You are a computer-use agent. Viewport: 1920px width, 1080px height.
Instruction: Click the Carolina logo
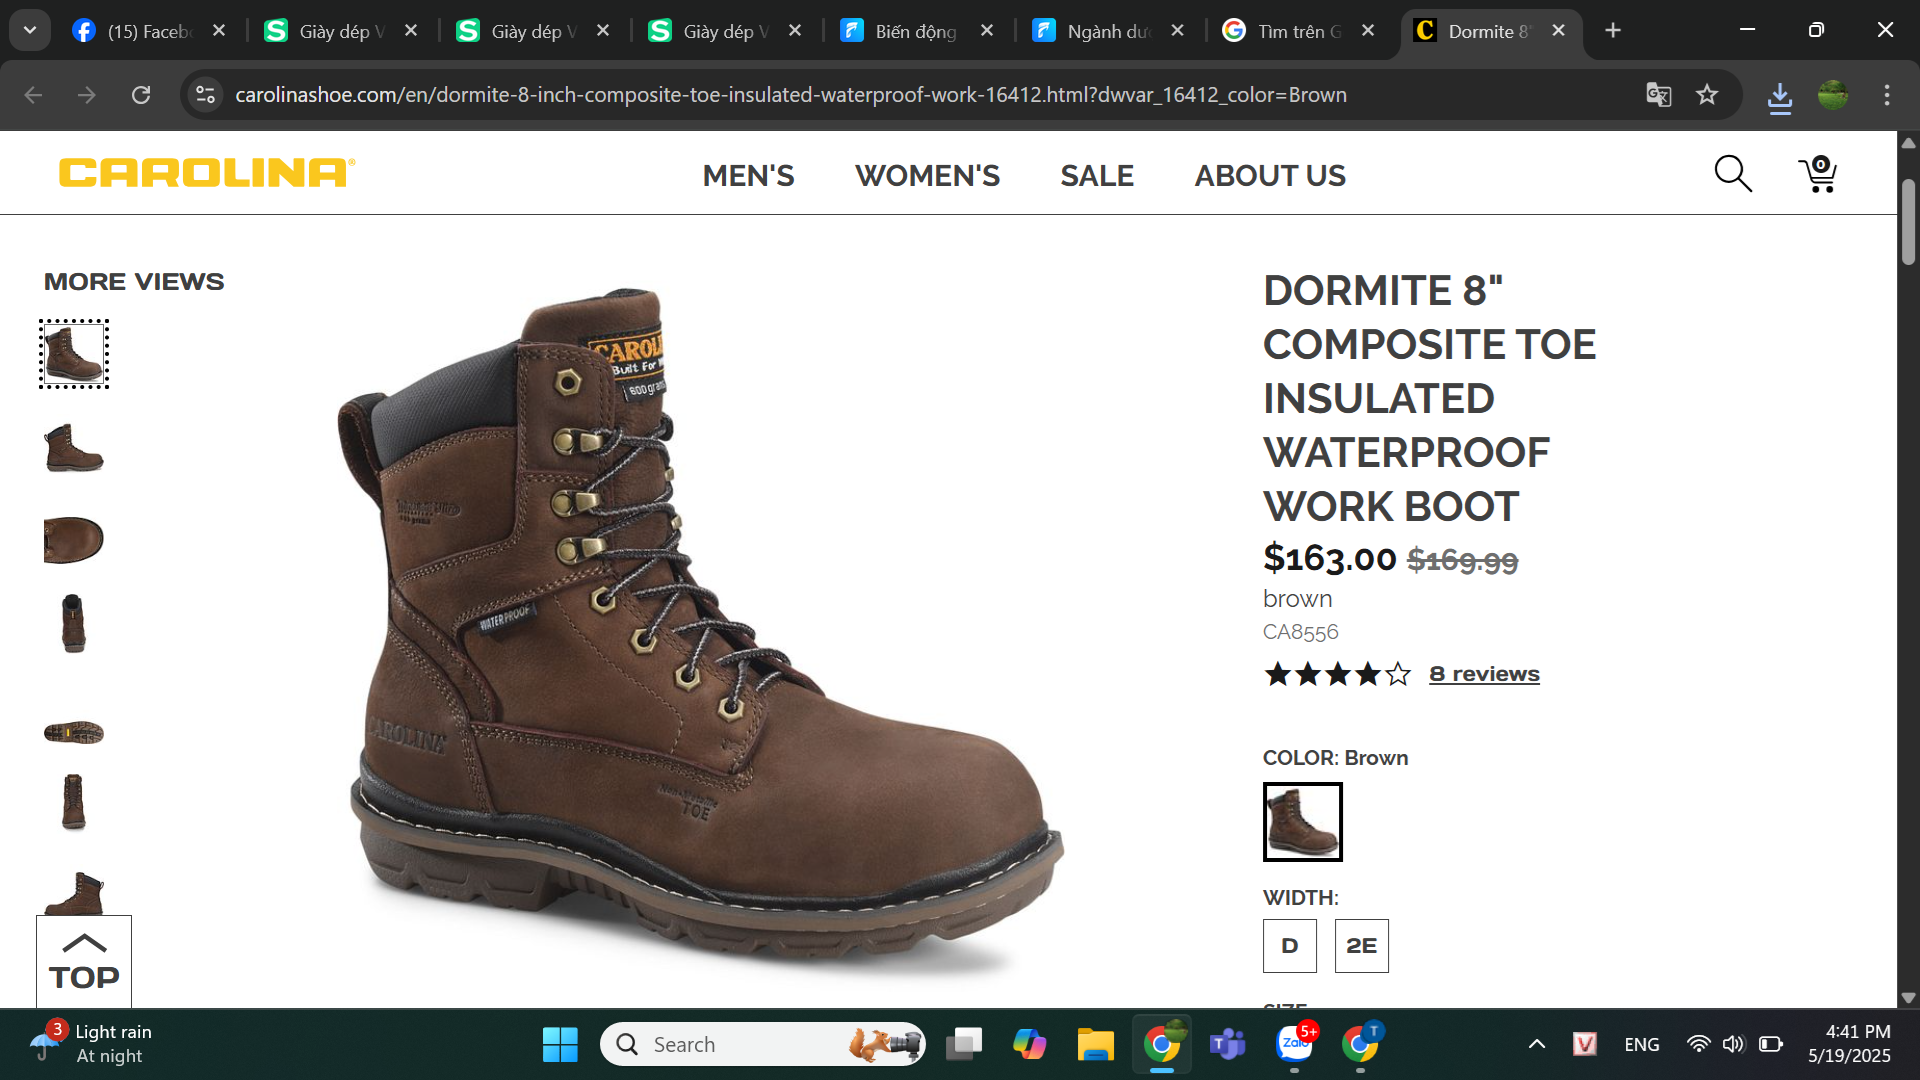pos(207,173)
